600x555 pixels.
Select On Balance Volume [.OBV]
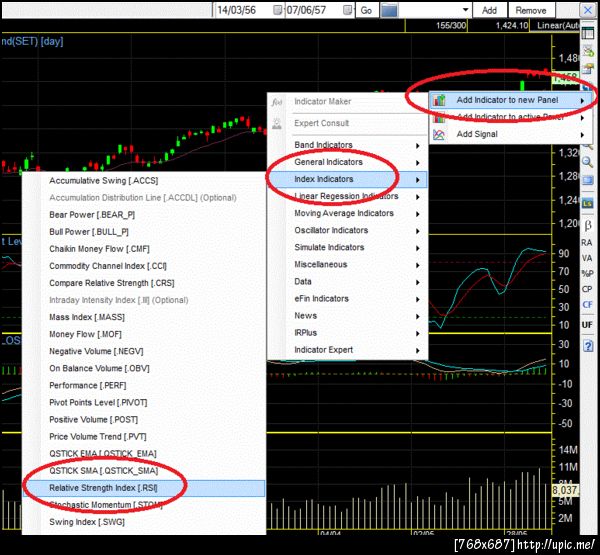coord(144,369)
